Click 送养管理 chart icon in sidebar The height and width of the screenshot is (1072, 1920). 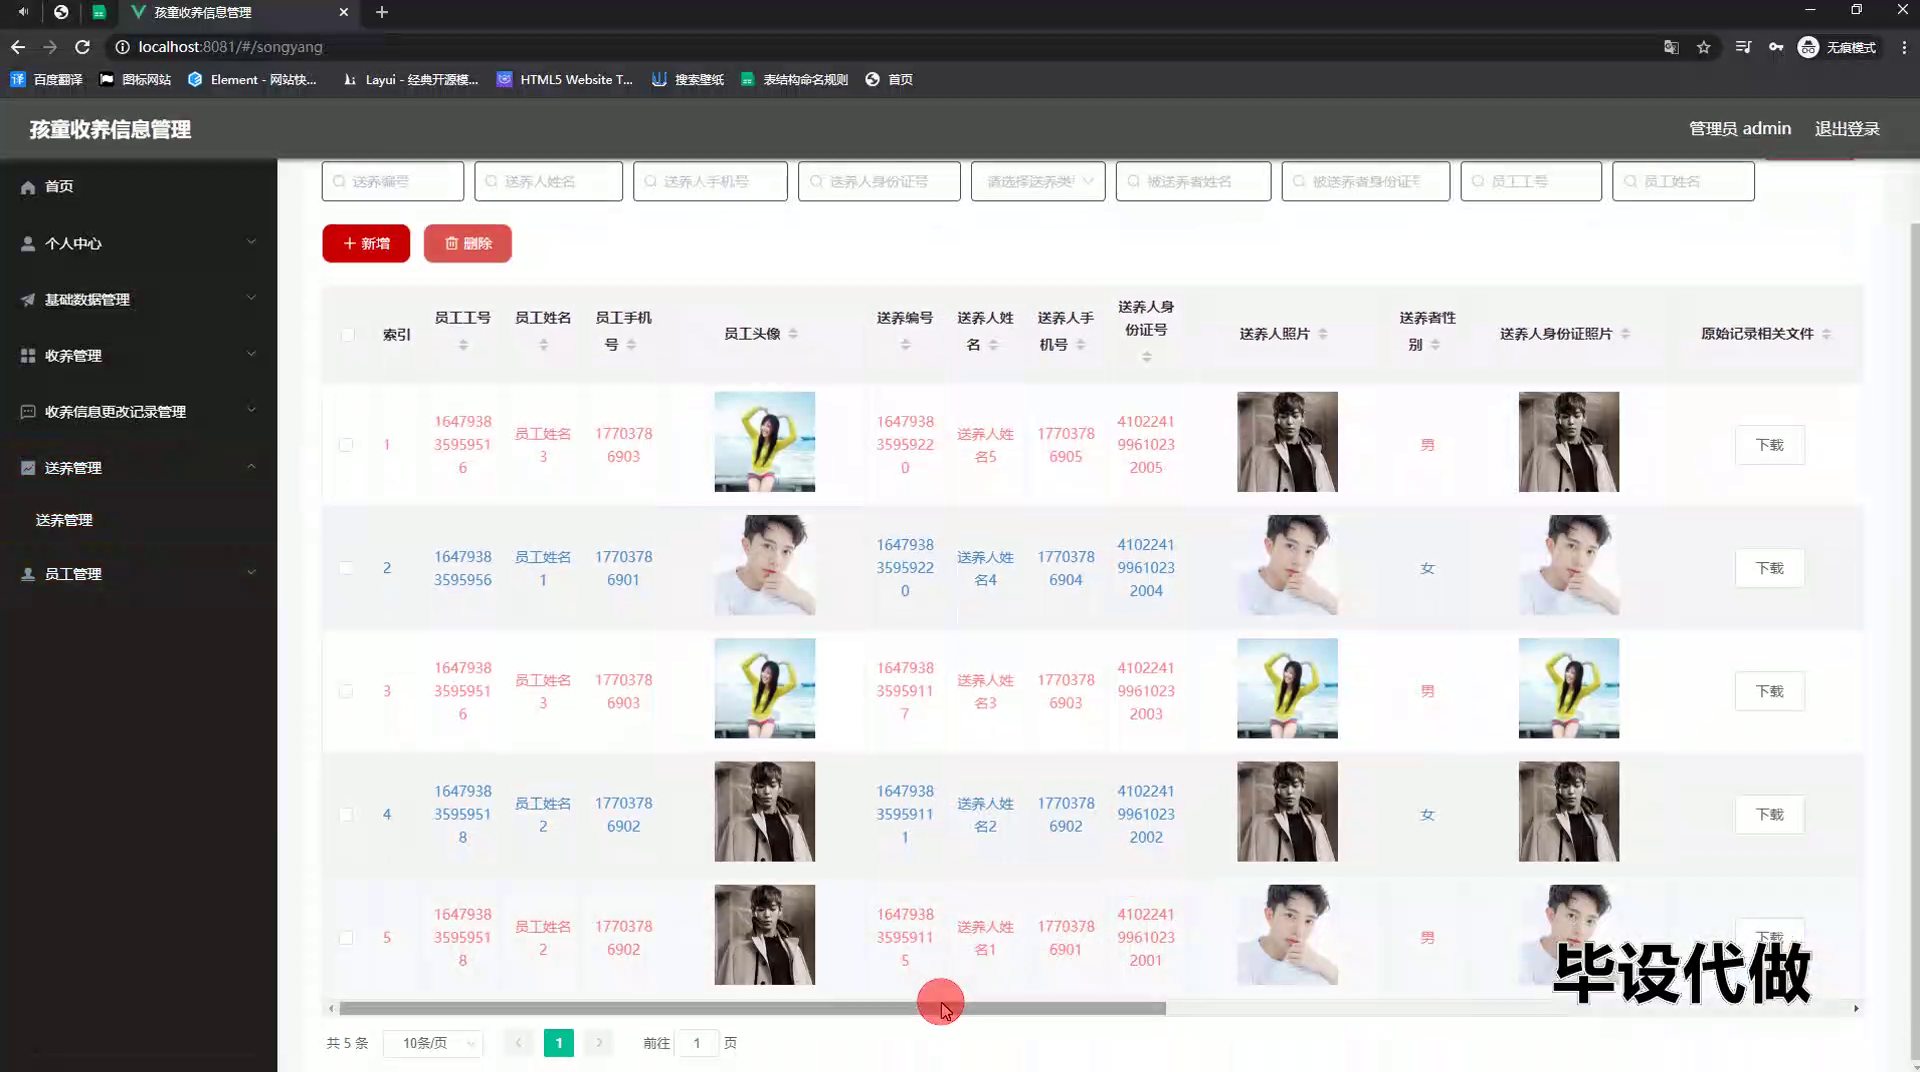[x=28, y=467]
